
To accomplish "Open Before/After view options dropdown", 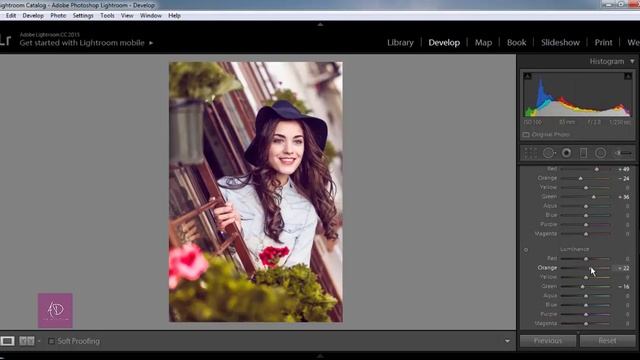I will click(39, 341).
